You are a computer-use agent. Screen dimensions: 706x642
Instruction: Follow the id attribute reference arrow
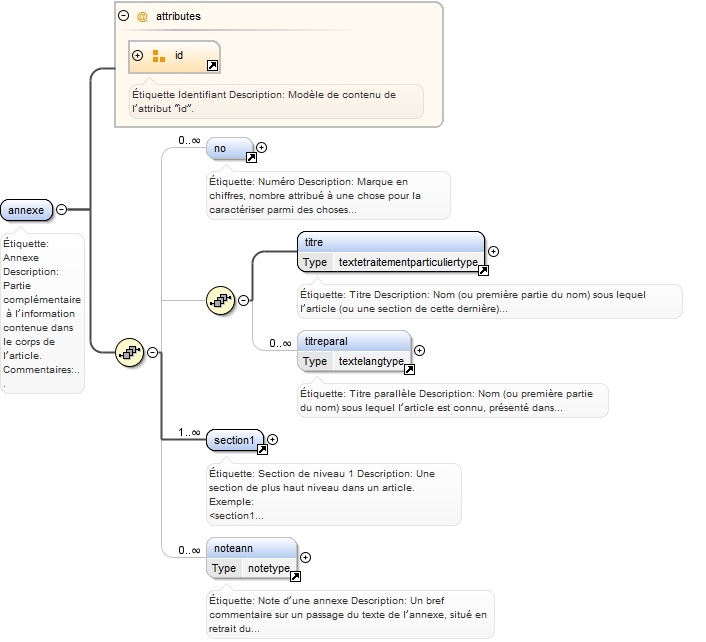pyautogui.click(x=212, y=66)
